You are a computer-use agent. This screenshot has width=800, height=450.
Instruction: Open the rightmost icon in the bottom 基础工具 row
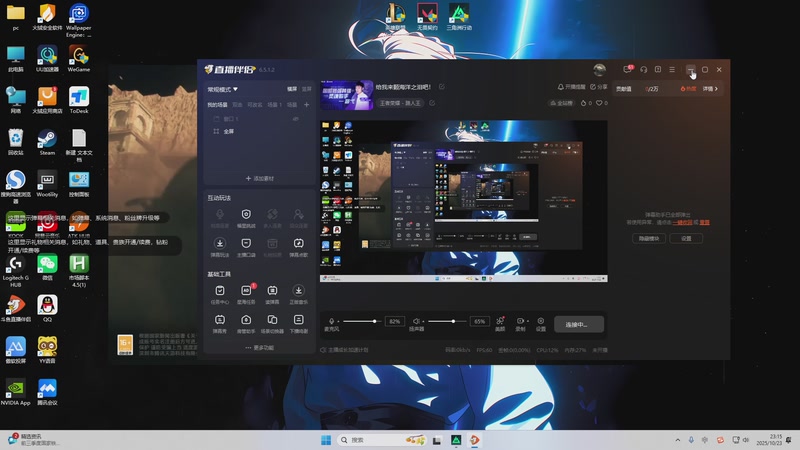coord(298,319)
